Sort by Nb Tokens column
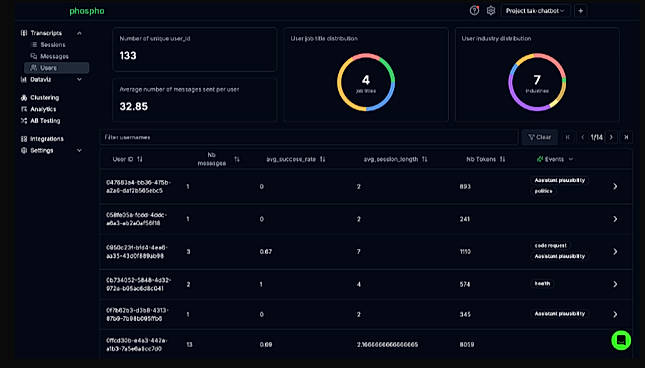Screen dimensions: 645x368 point(502,159)
